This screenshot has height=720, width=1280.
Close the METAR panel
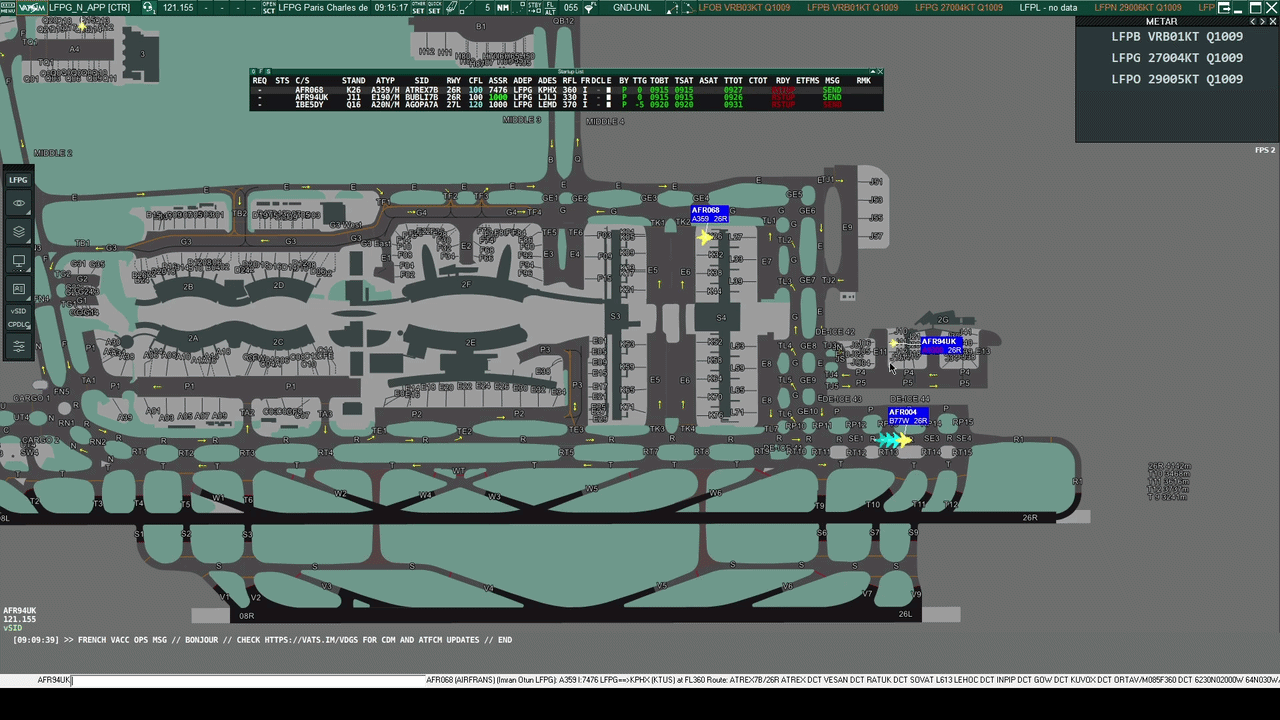click(x=1271, y=21)
